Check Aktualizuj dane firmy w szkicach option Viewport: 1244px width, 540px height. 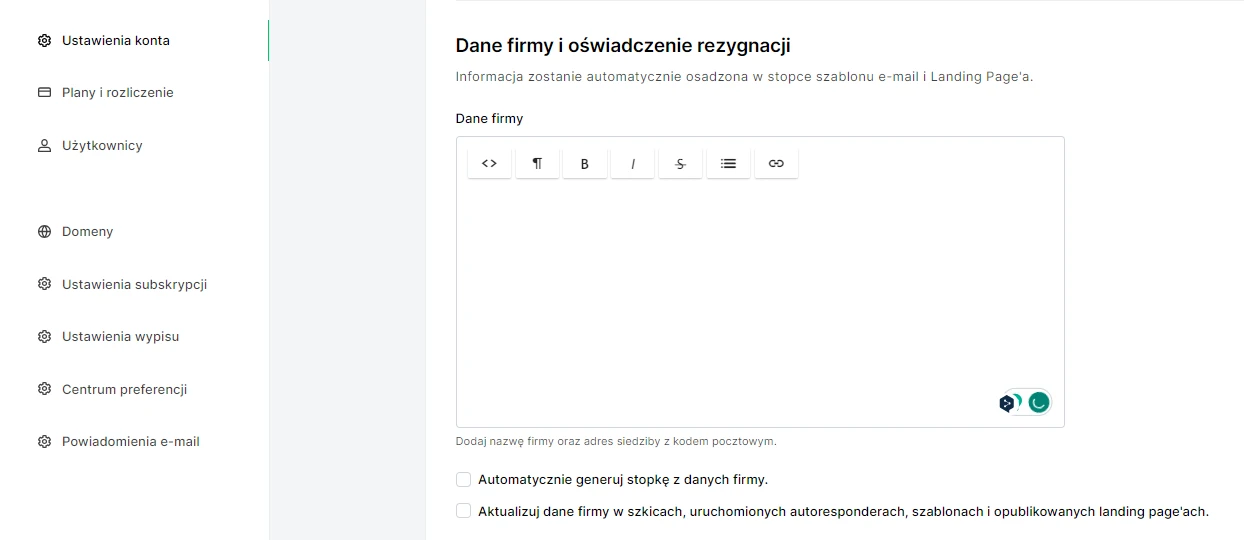click(463, 511)
